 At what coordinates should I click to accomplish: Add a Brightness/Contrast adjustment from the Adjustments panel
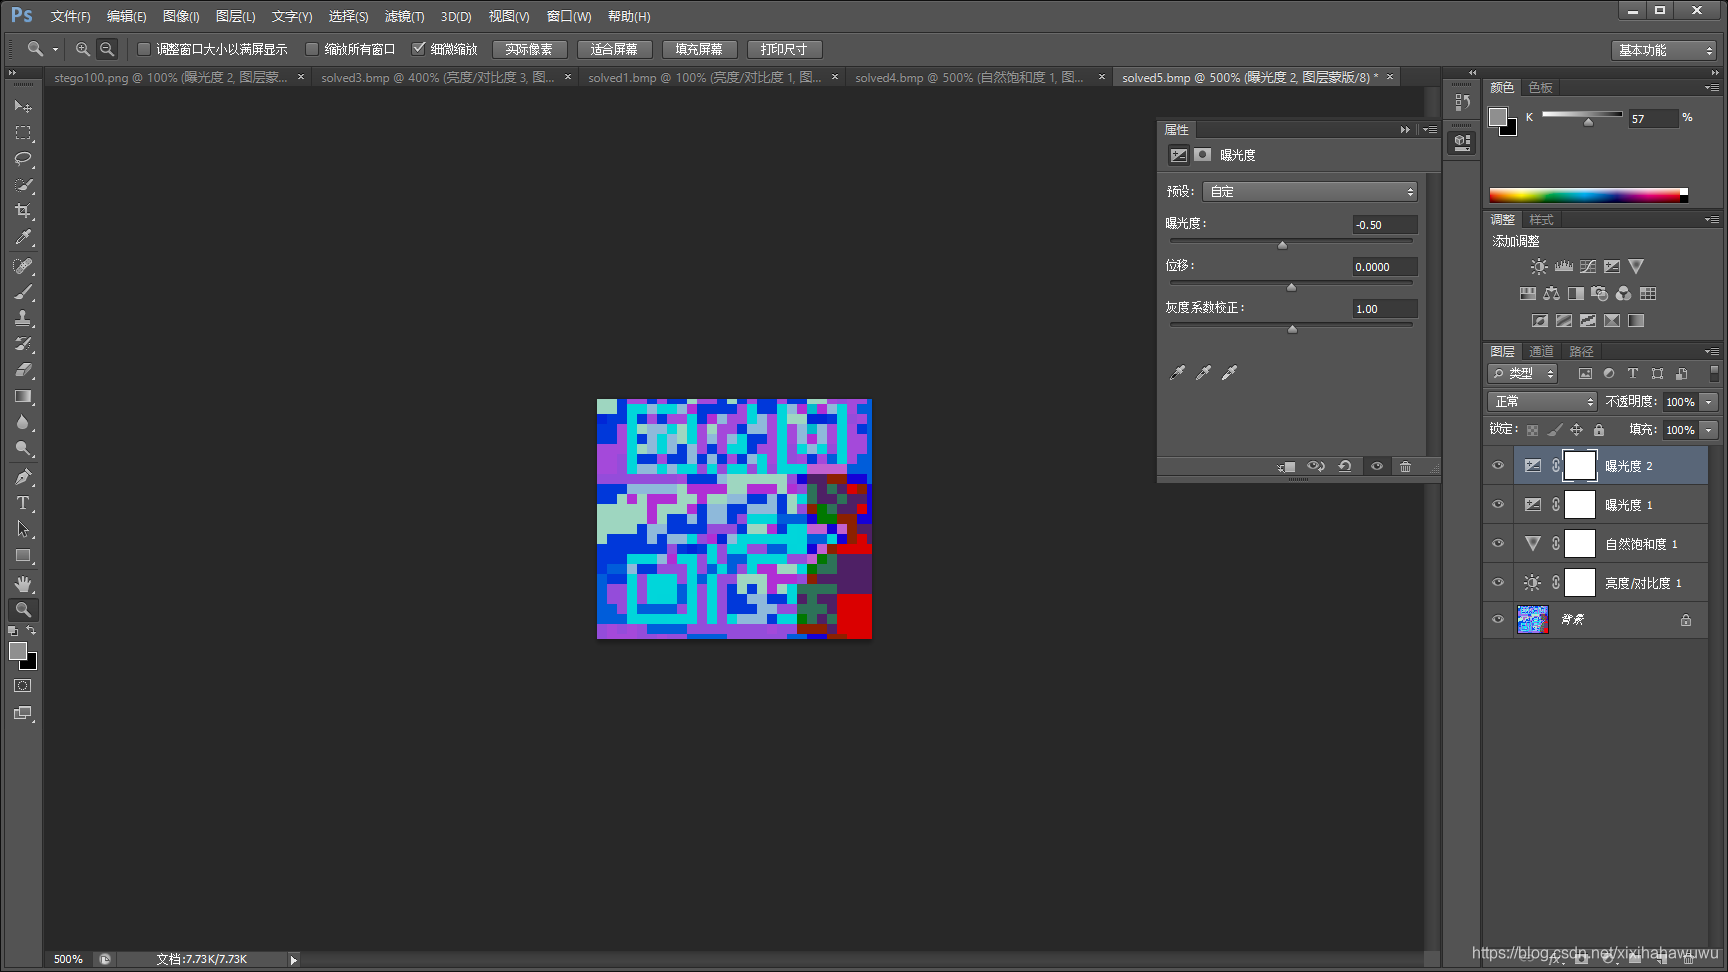(x=1539, y=267)
